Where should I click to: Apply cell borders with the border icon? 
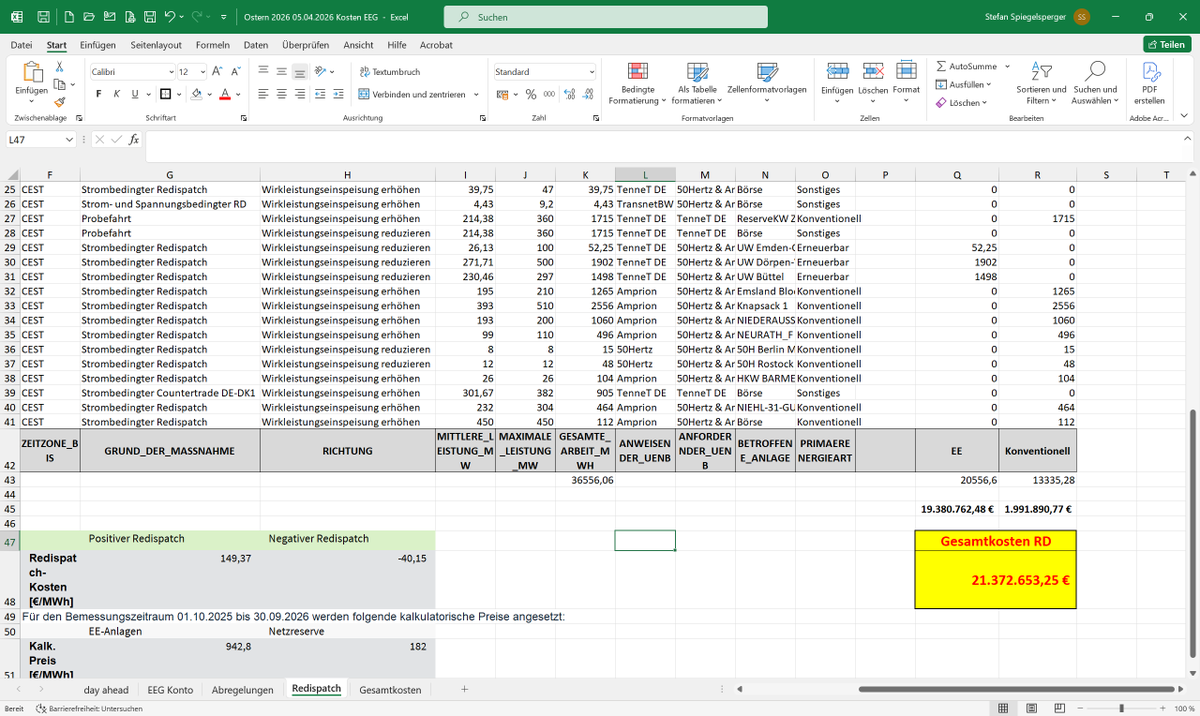[x=165, y=94]
